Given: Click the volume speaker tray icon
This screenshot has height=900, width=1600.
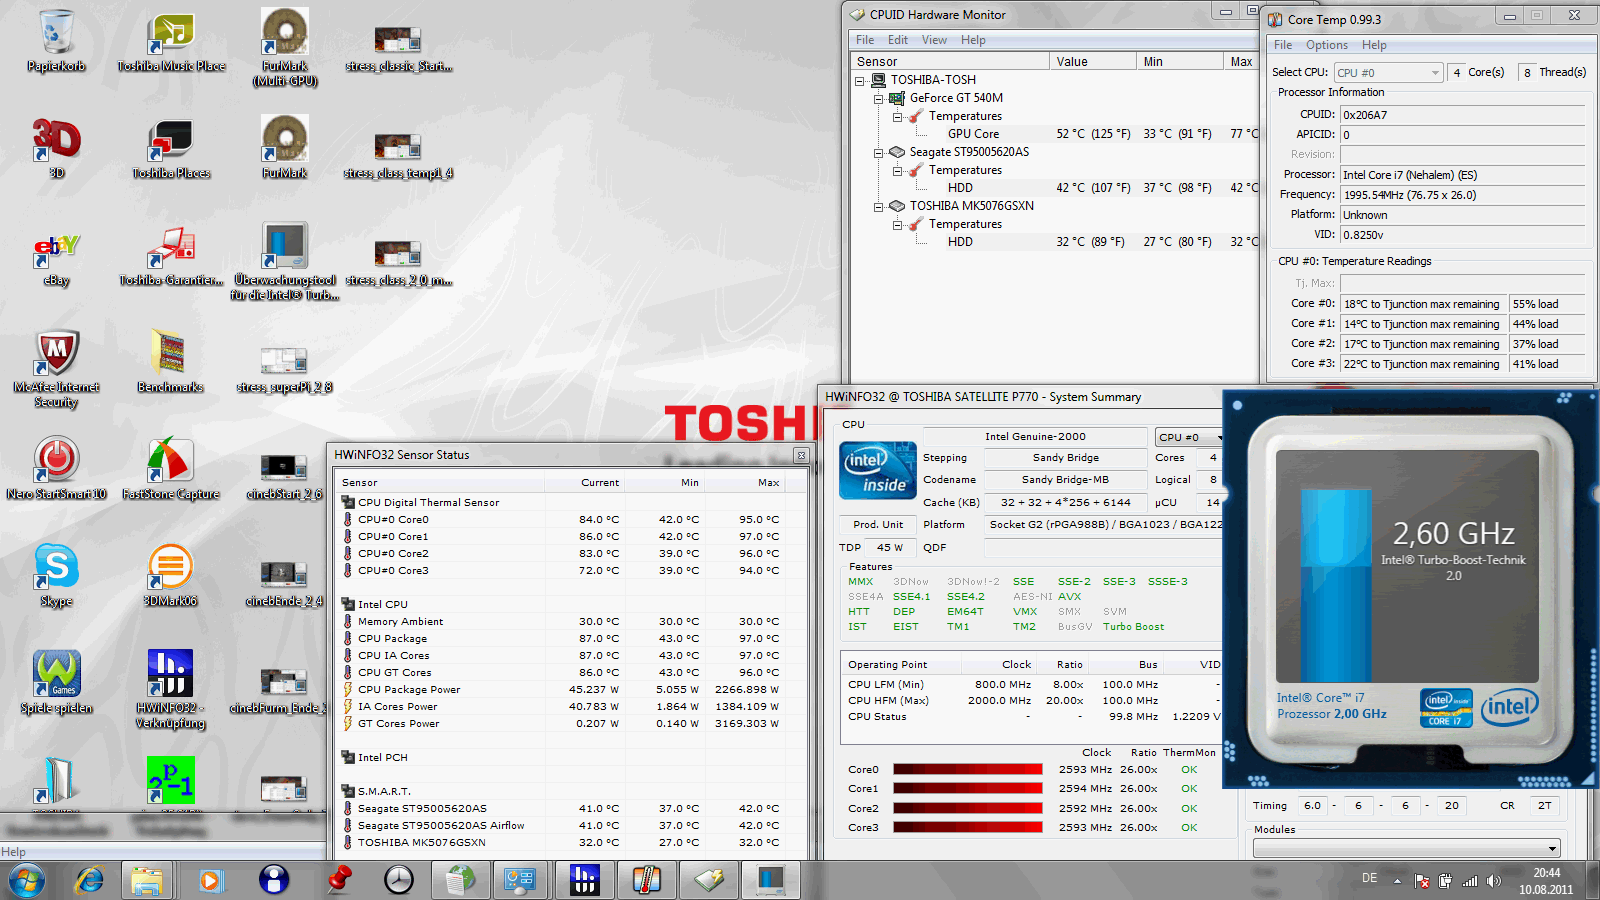Looking at the screenshot, I should click(1494, 881).
